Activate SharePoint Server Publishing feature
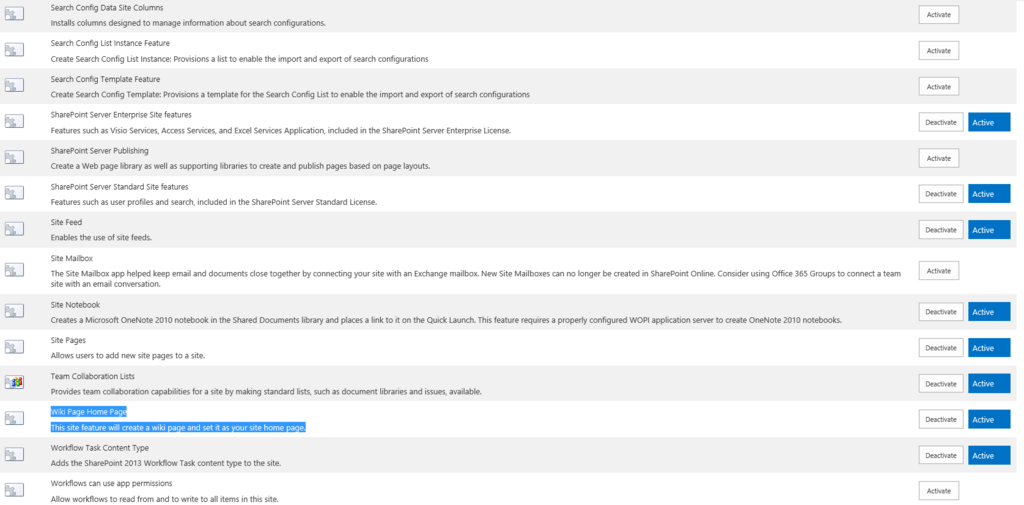The image size is (1024, 505). click(938, 158)
